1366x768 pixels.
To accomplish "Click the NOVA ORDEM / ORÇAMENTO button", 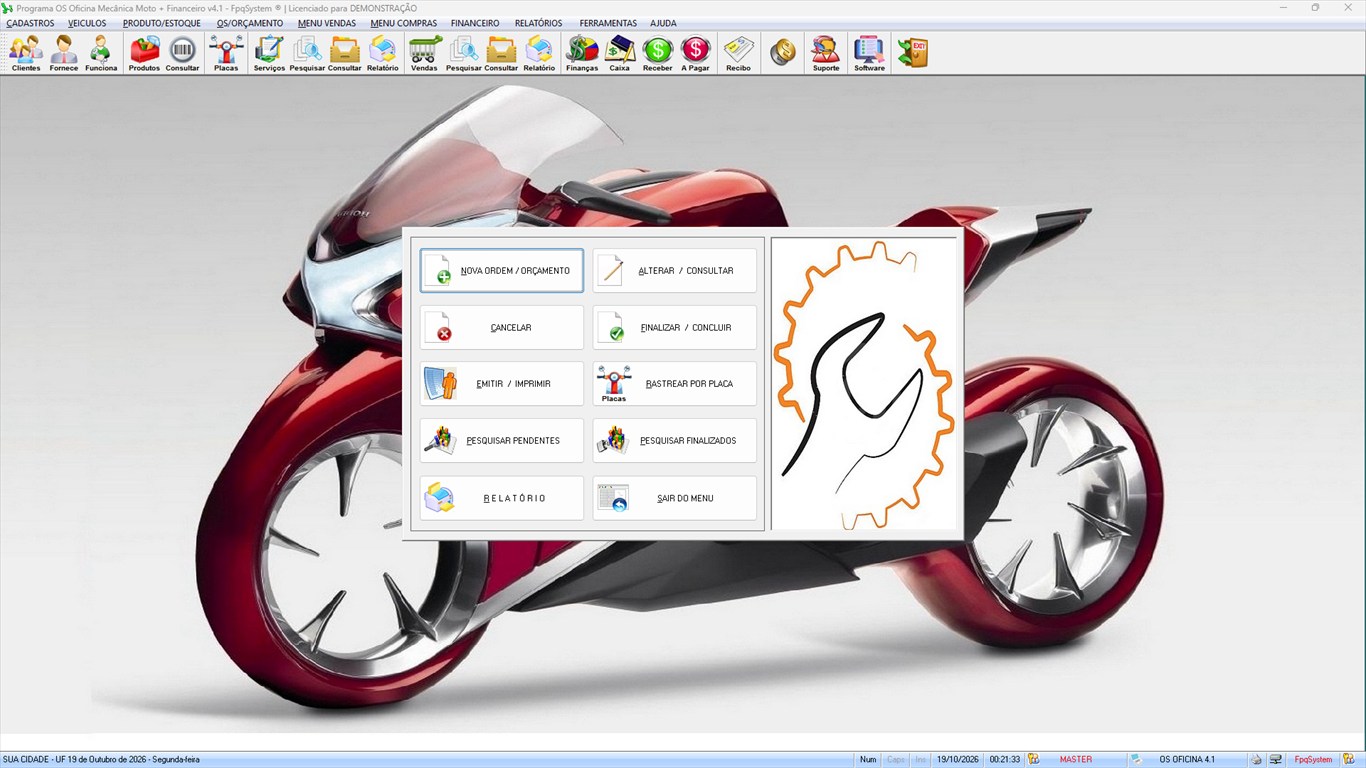I will tap(502, 271).
